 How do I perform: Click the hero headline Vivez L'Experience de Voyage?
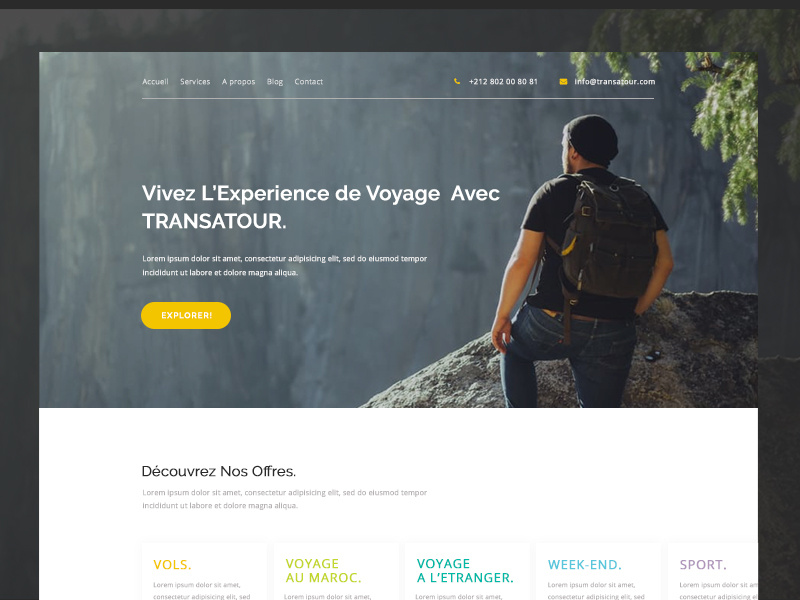tap(291, 193)
